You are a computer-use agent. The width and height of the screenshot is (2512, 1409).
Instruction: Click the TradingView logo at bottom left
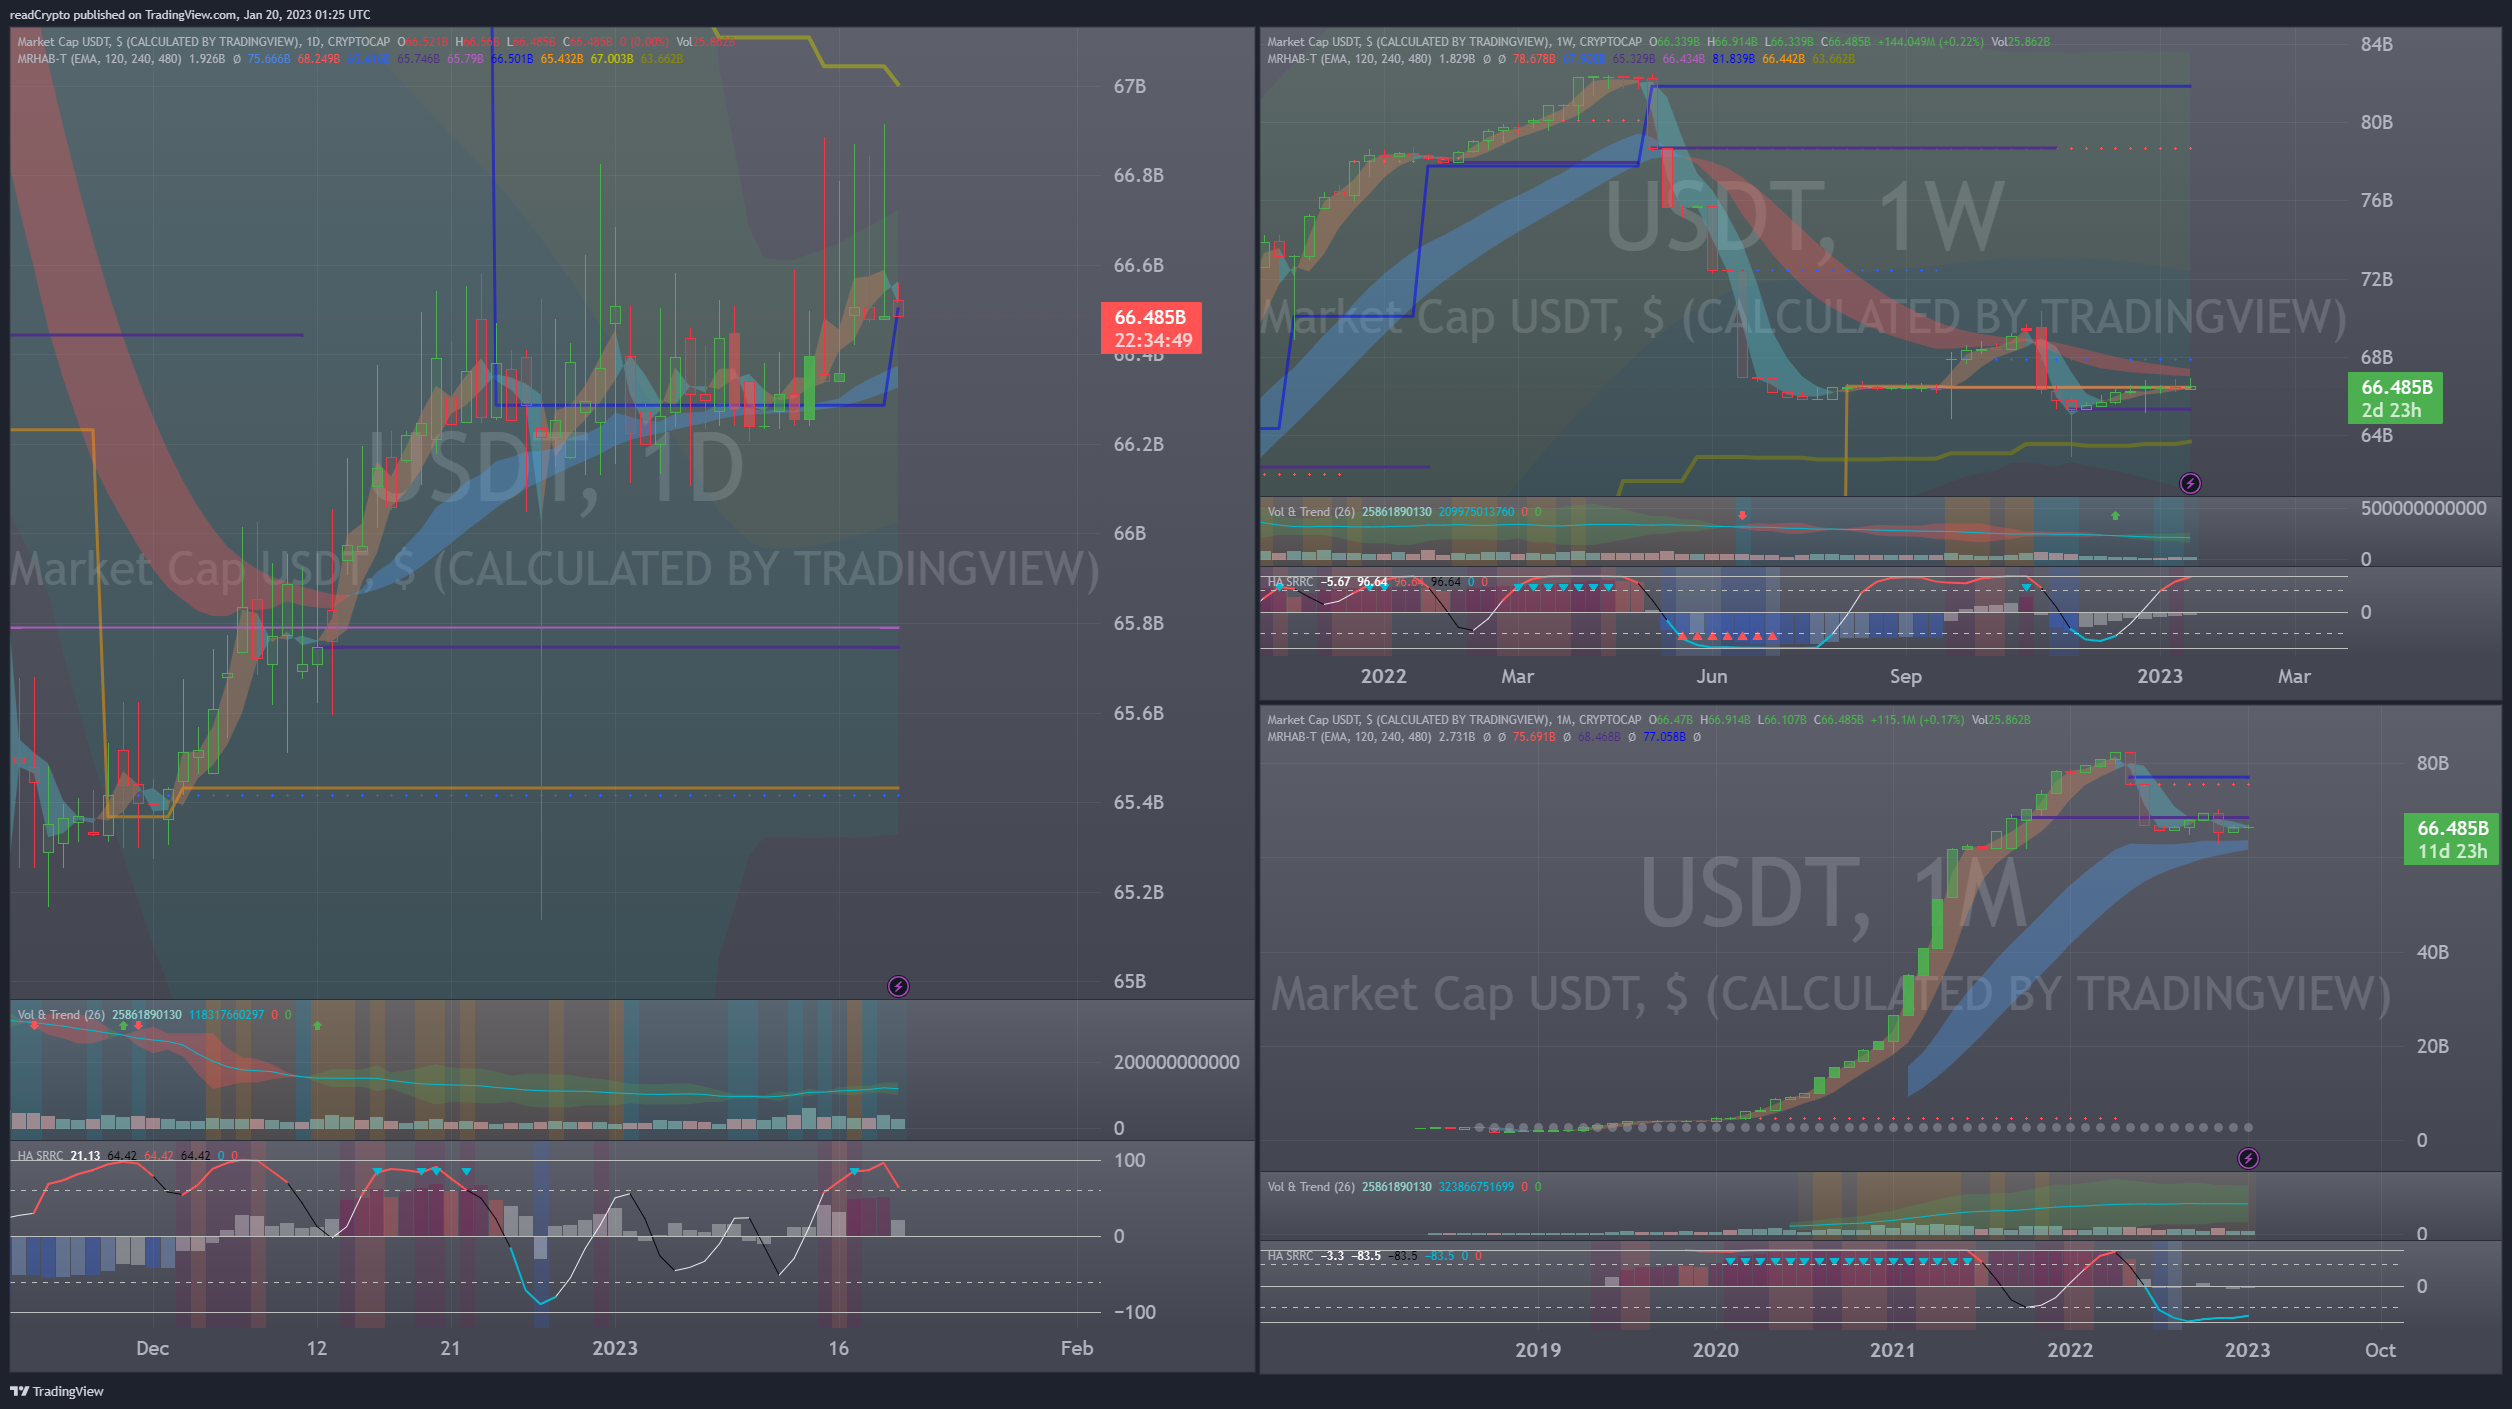[57, 1391]
